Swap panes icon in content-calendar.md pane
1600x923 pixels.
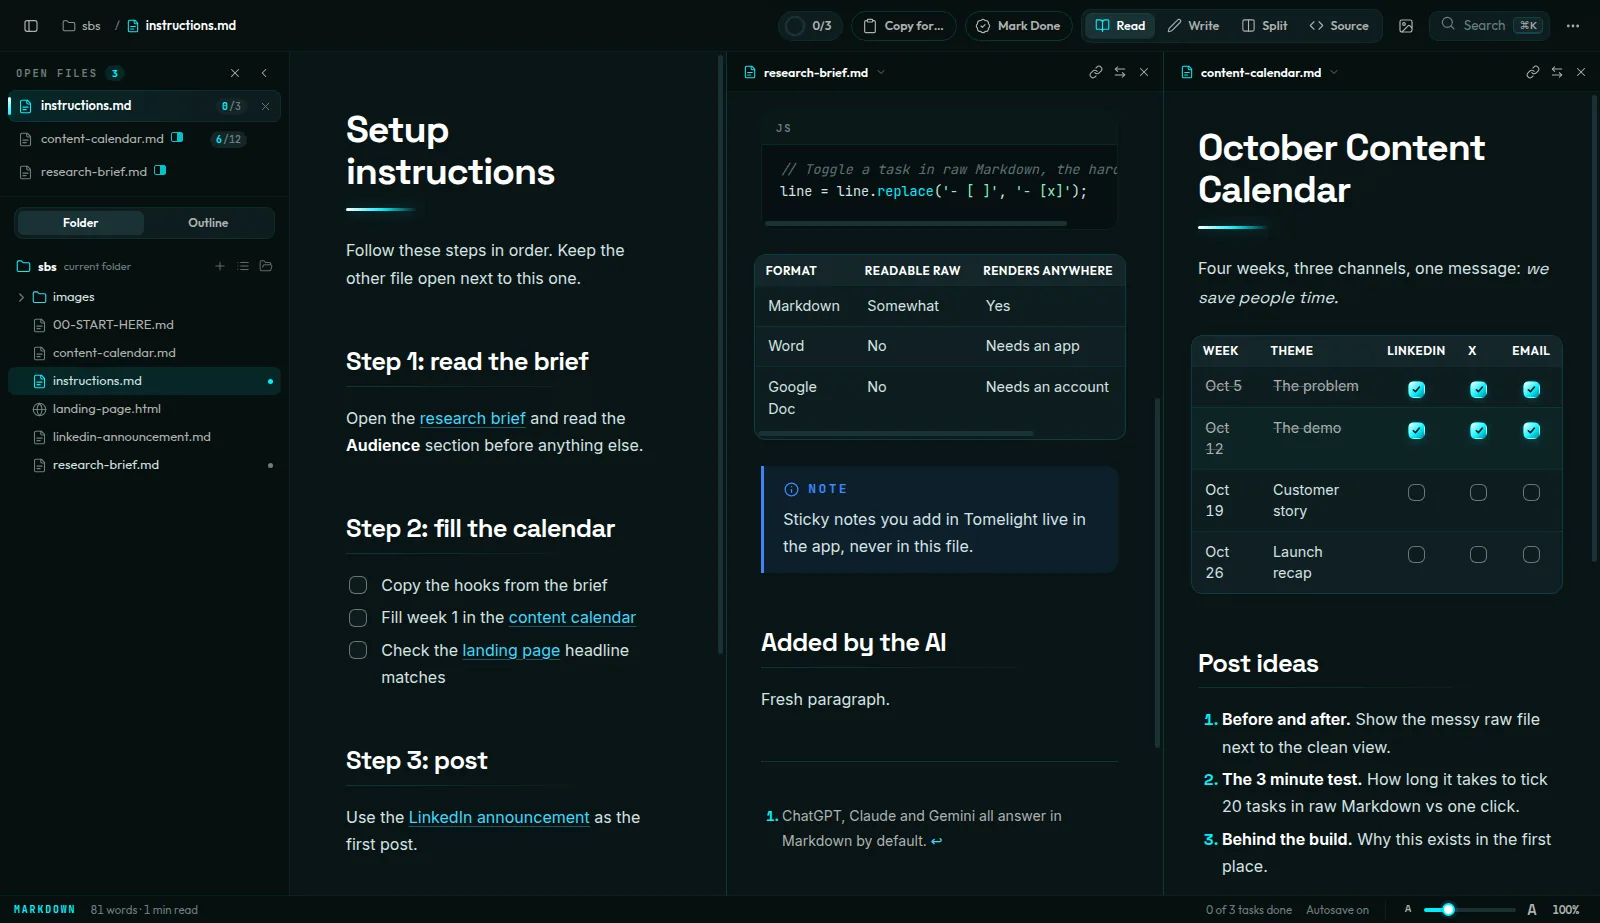1557,72
